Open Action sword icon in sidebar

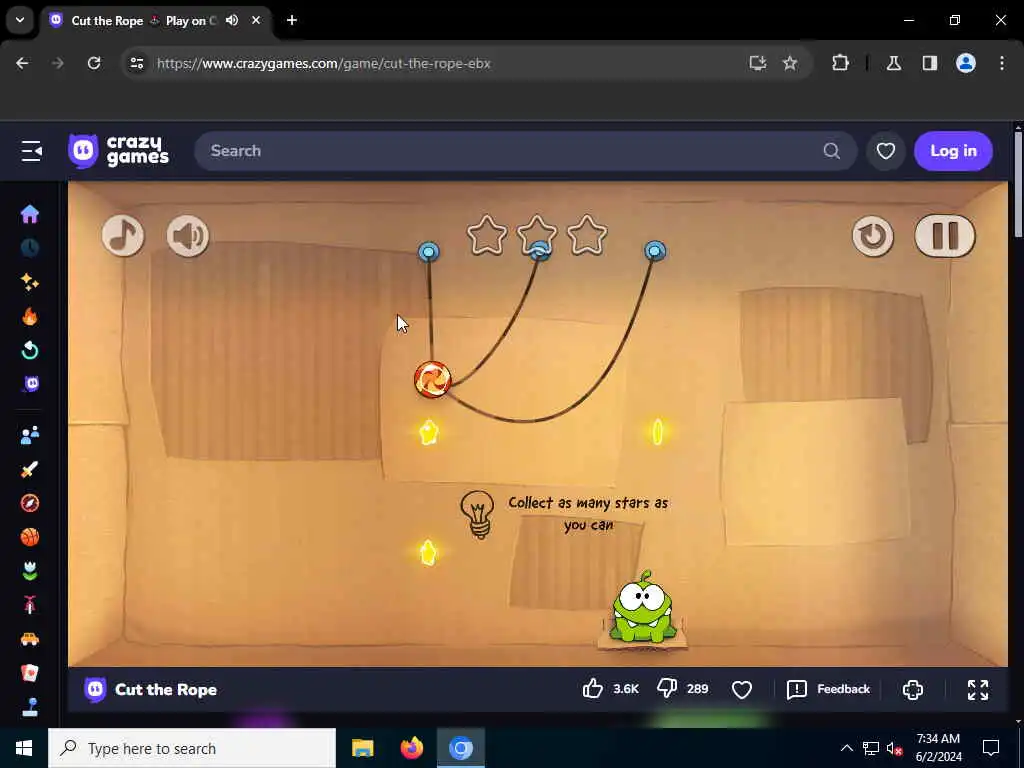(x=30, y=469)
